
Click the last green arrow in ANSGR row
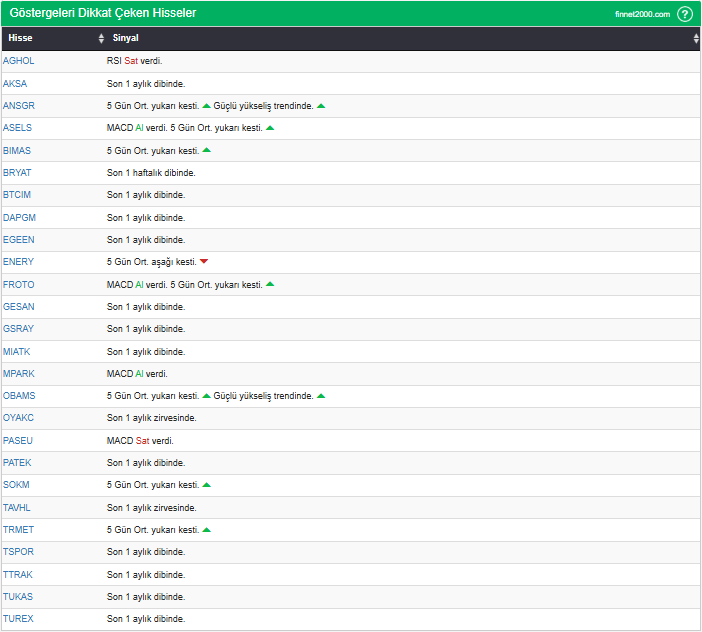pyautogui.click(x=321, y=105)
